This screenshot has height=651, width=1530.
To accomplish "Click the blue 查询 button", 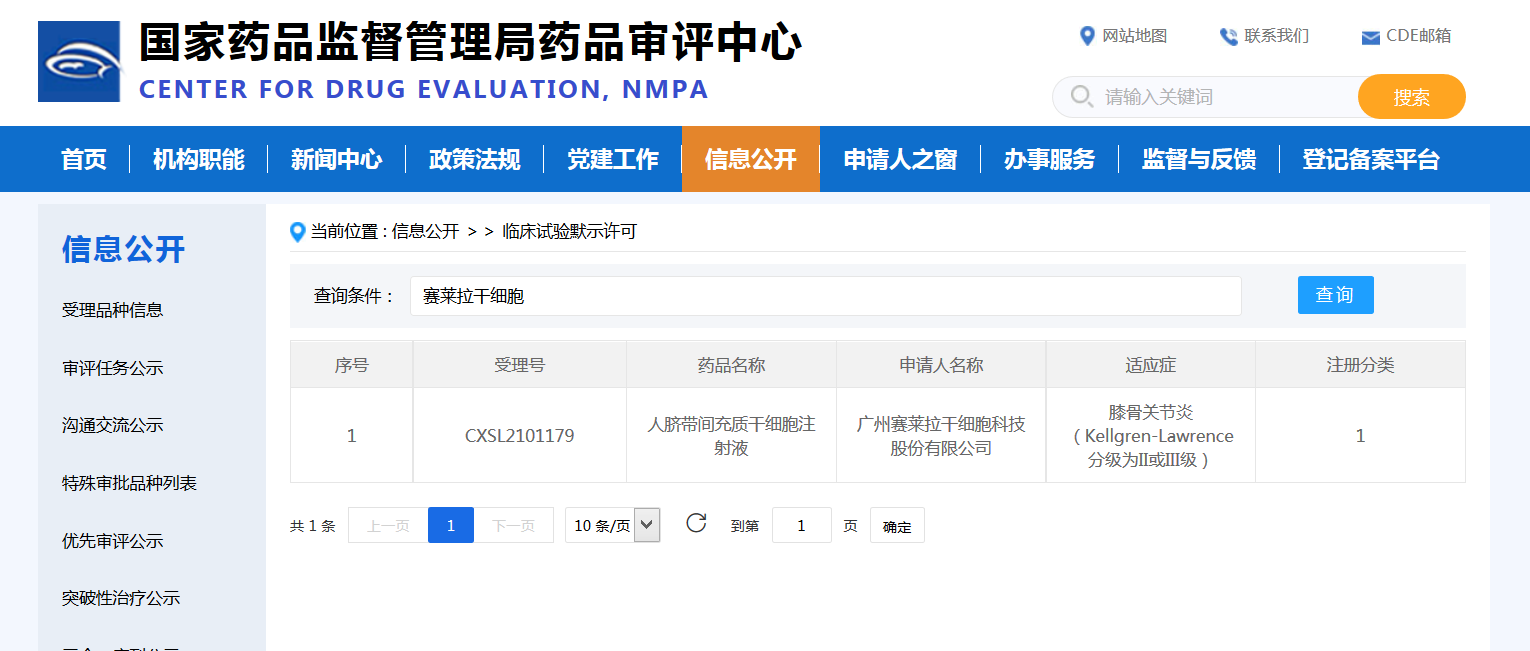I will pos(1336,295).
